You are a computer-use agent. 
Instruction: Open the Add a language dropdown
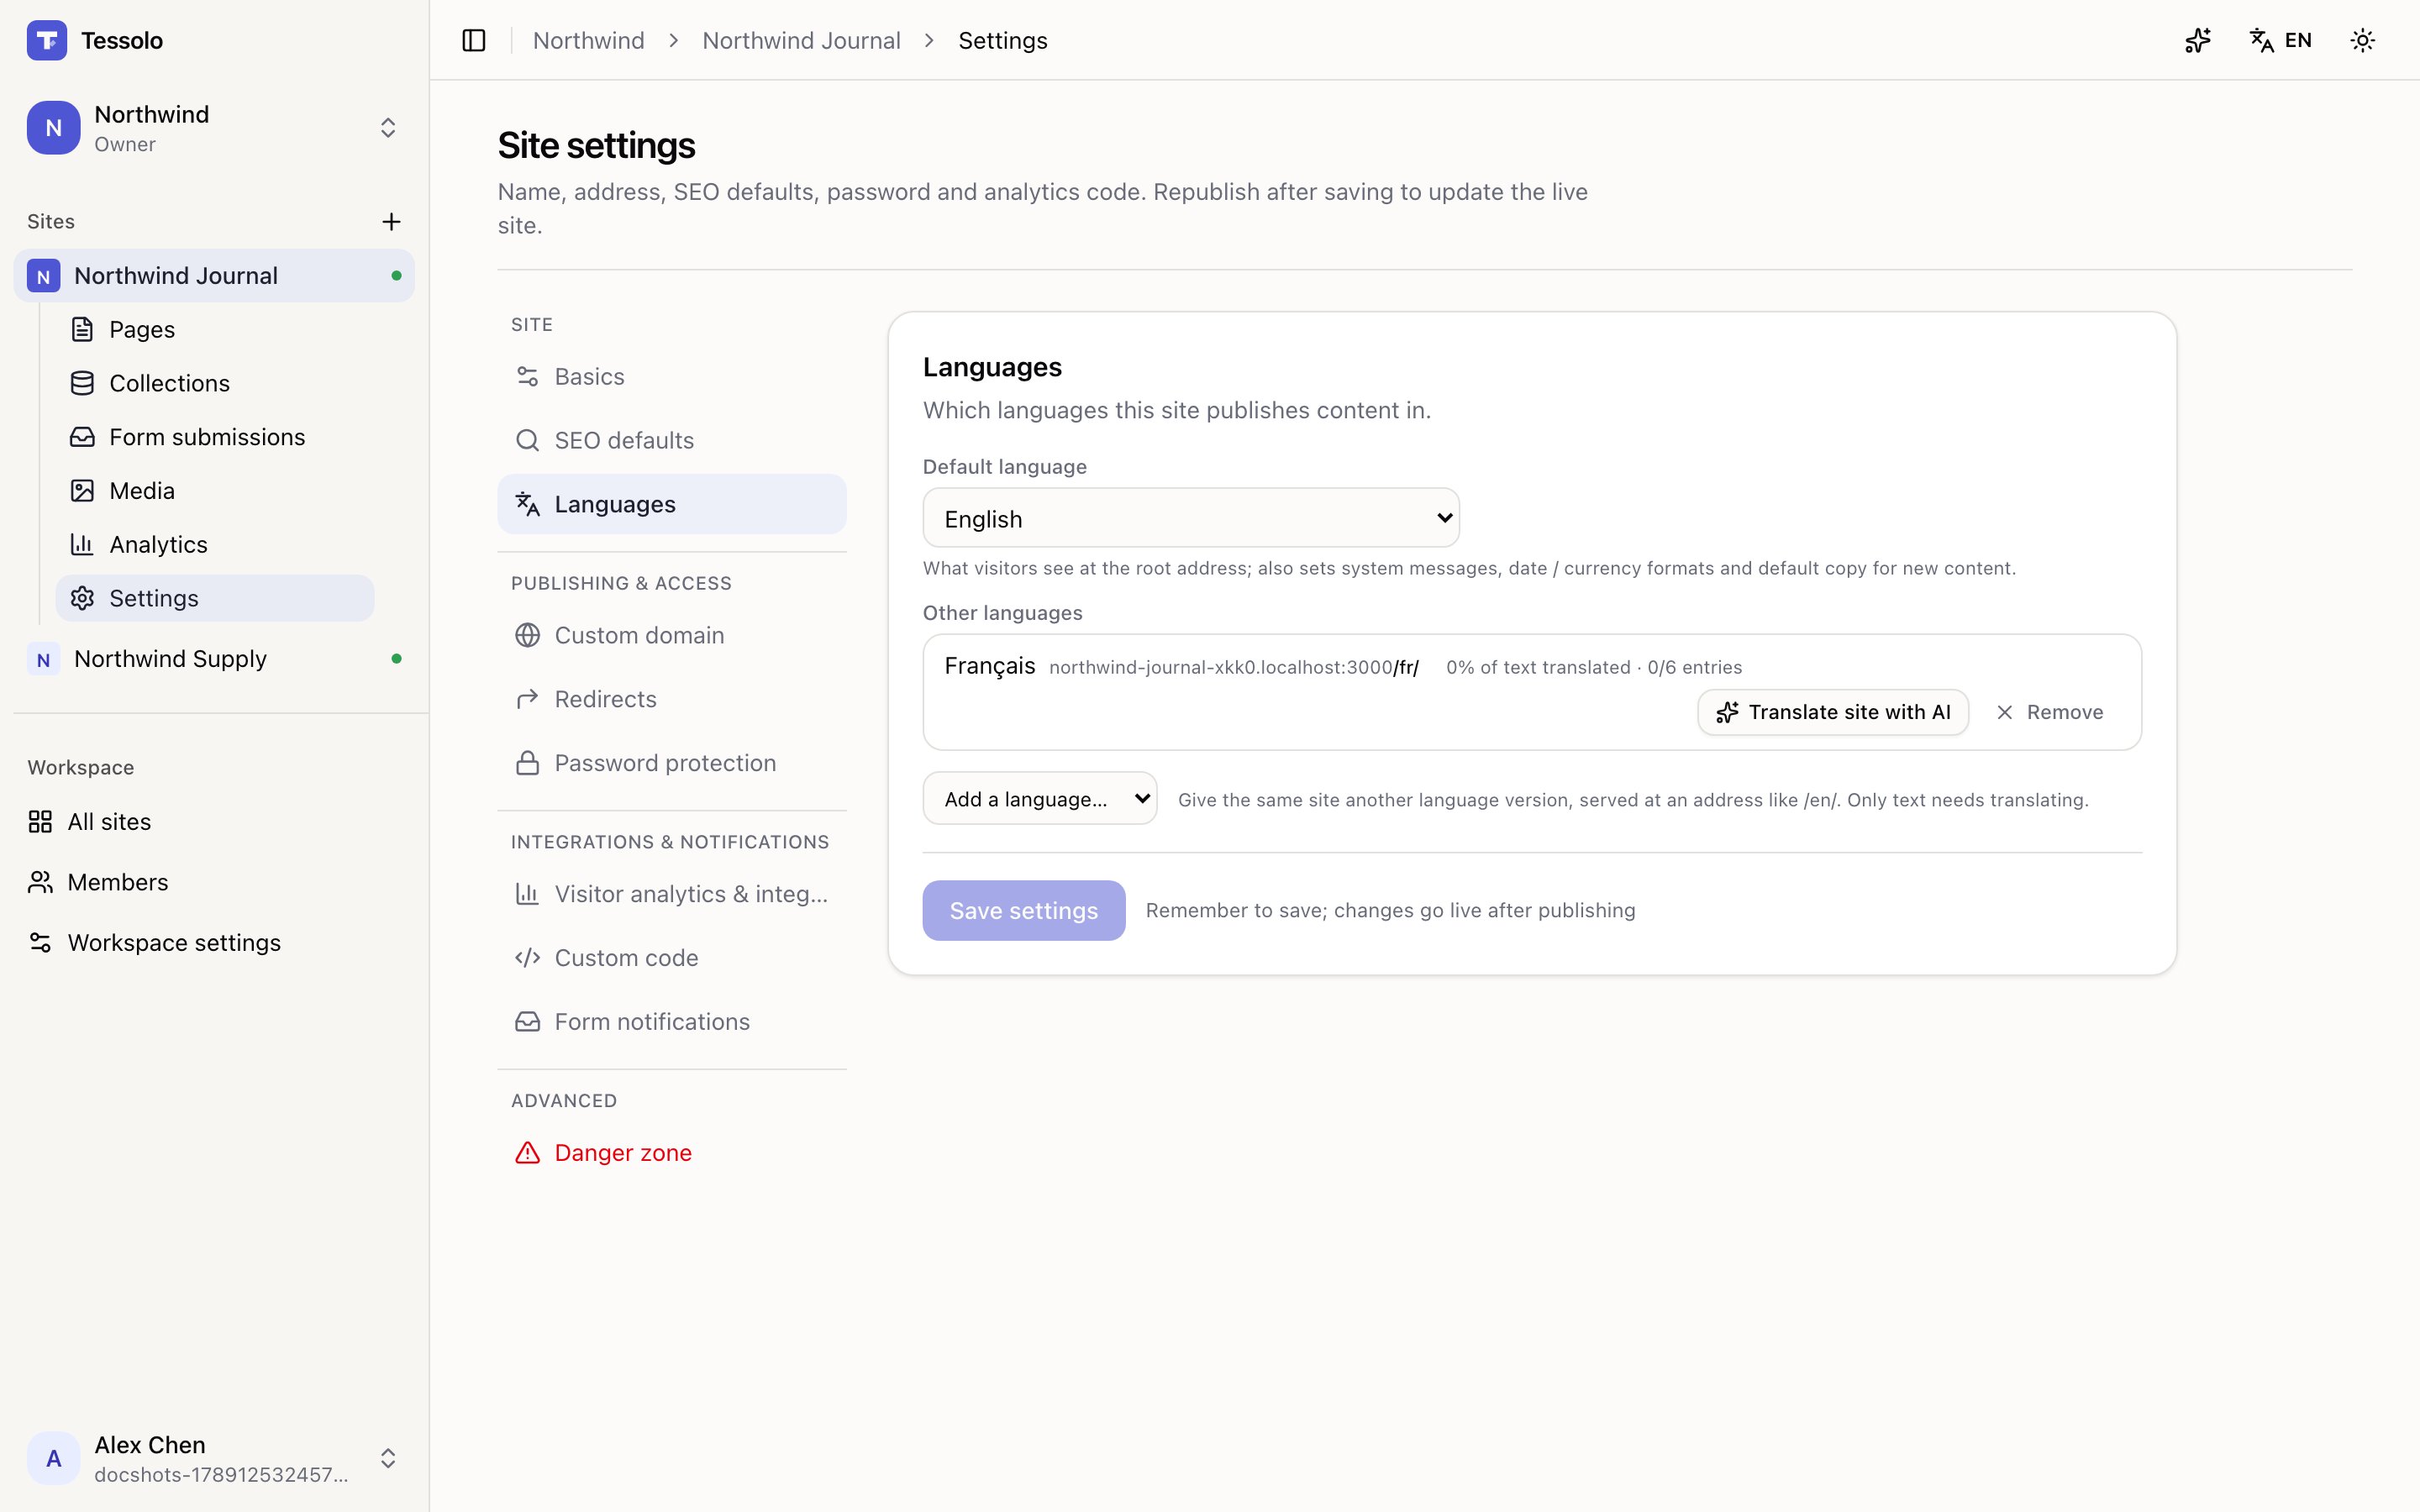(x=1040, y=798)
